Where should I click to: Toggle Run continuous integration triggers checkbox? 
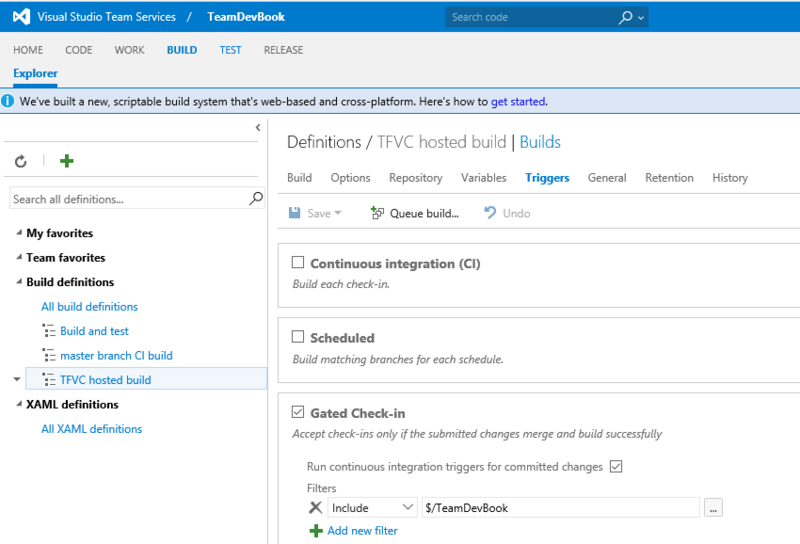(616, 466)
